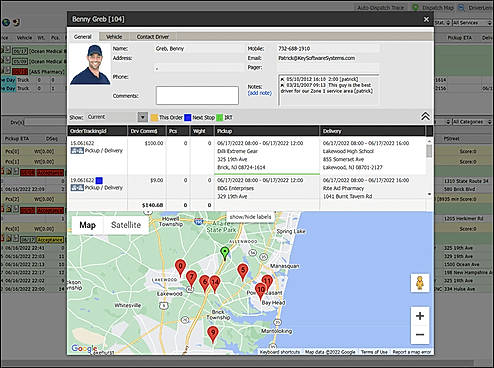
Task: Click map stop marker 14
Action: pyautogui.click(x=215, y=284)
